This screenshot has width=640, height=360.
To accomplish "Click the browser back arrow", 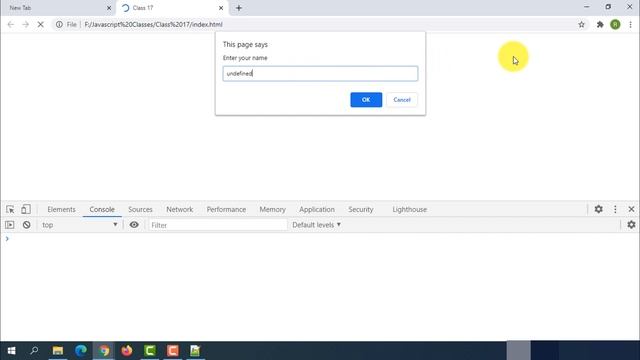I will (x=11, y=24).
